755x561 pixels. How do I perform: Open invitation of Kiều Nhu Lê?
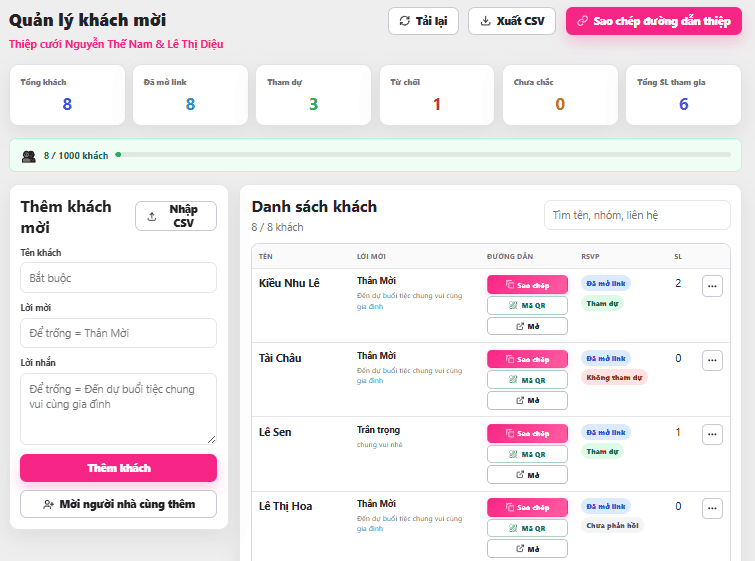tap(527, 326)
